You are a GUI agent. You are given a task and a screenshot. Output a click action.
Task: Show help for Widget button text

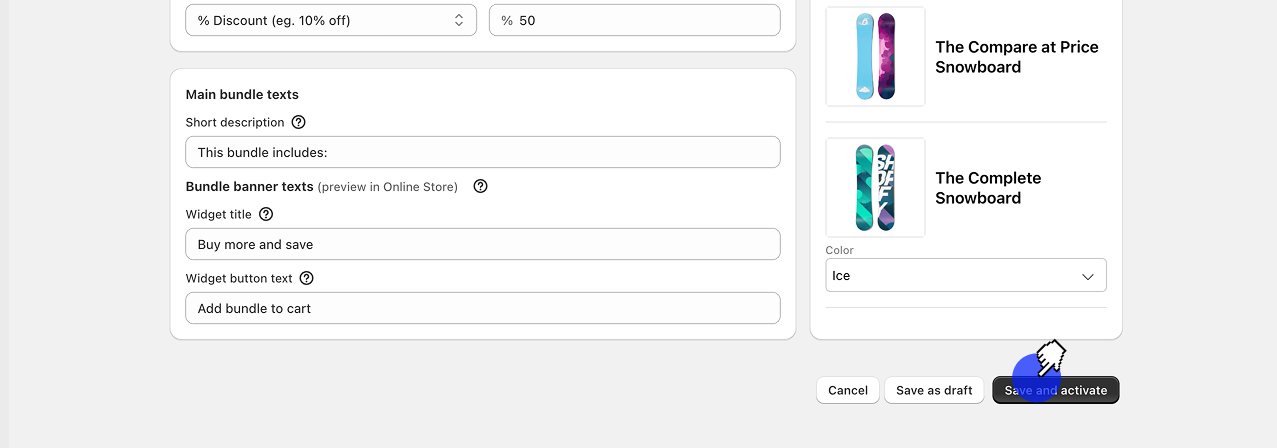pyautogui.click(x=307, y=278)
